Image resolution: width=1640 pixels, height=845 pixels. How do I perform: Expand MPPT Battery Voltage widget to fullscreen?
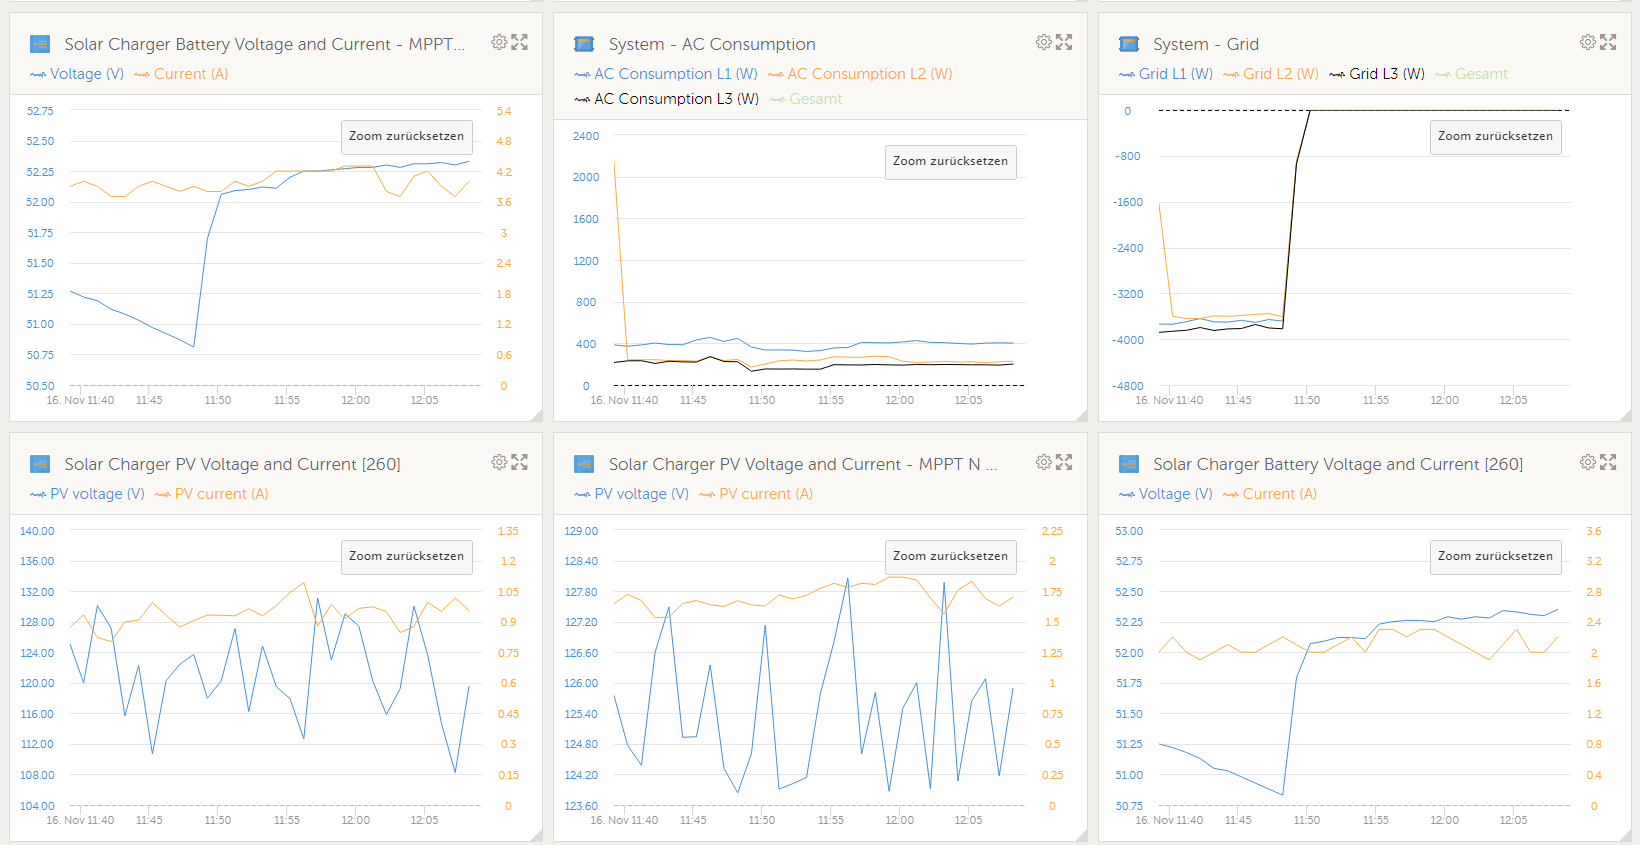point(520,42)
